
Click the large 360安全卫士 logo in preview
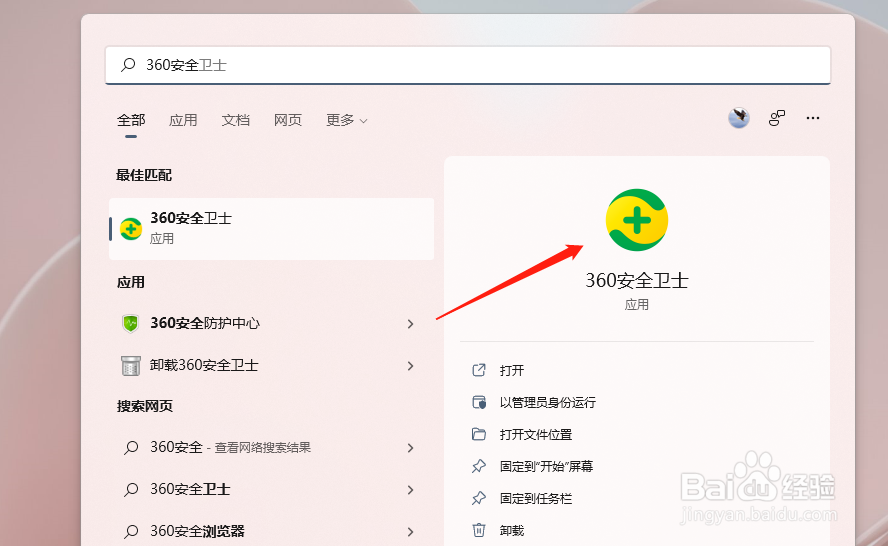tap(637, 220)
